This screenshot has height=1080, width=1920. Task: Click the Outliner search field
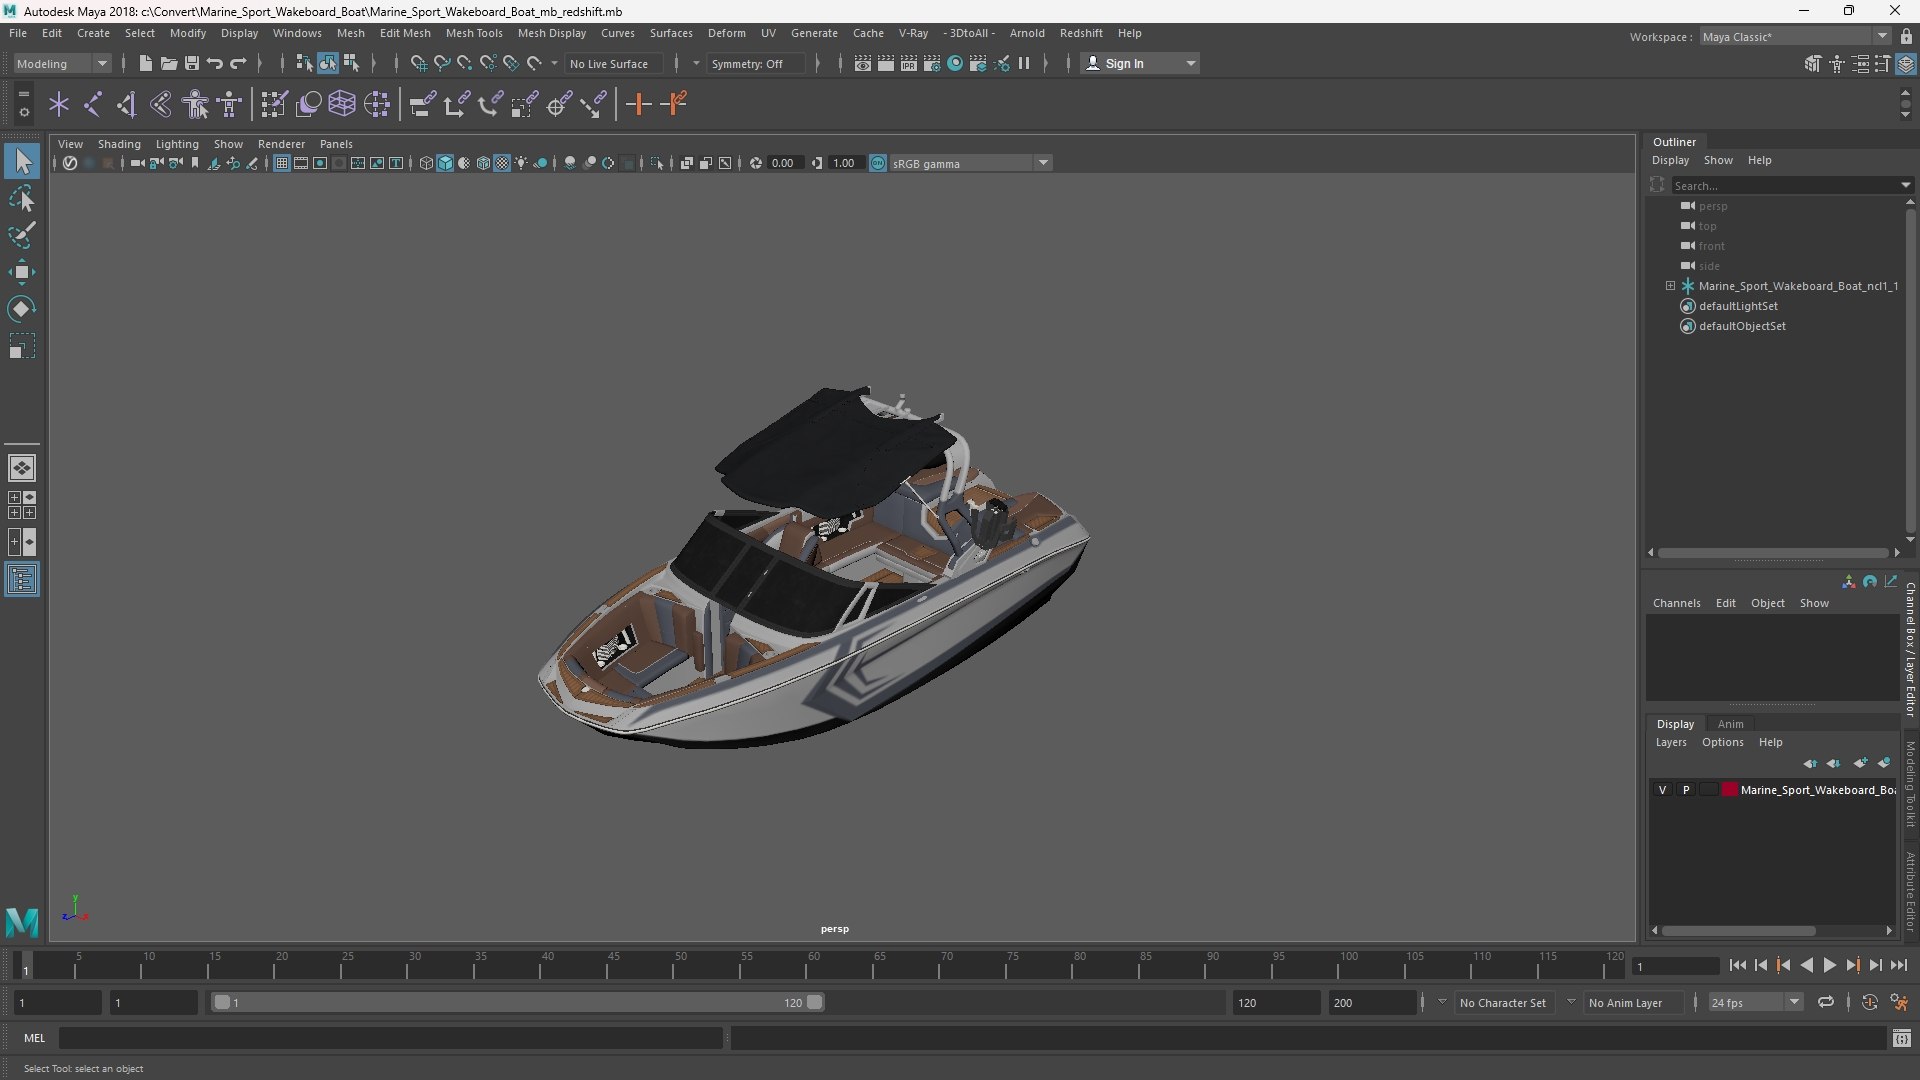(1786, 185)
